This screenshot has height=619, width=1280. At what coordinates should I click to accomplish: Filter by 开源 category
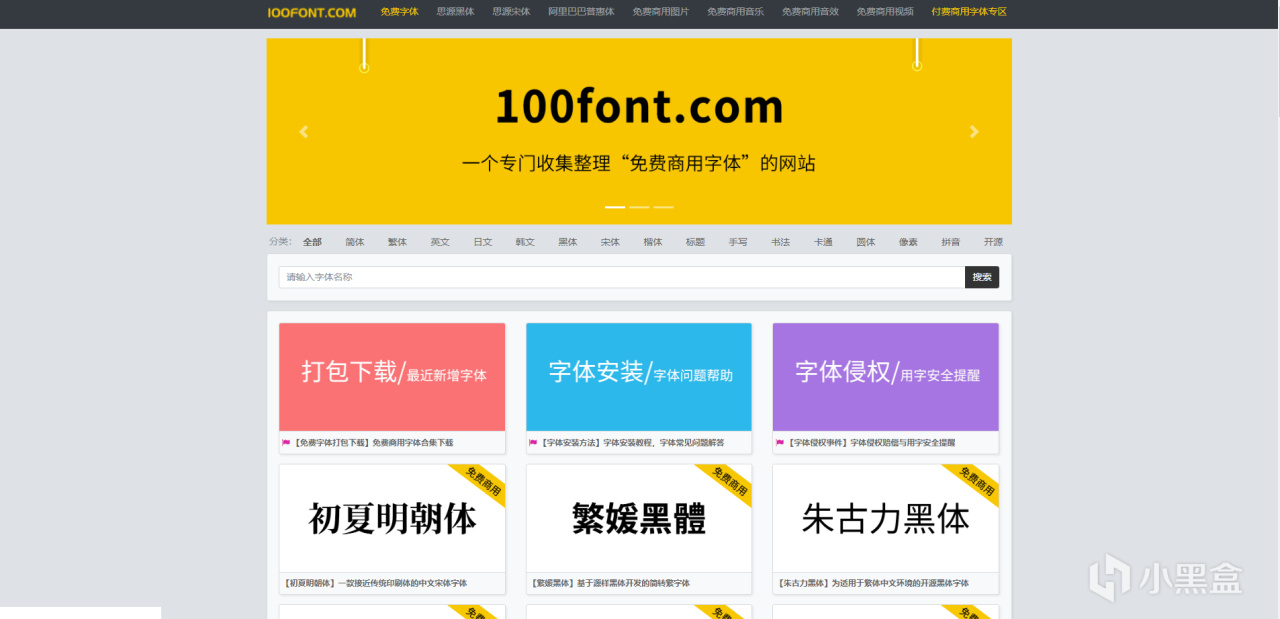pos(993,242)
